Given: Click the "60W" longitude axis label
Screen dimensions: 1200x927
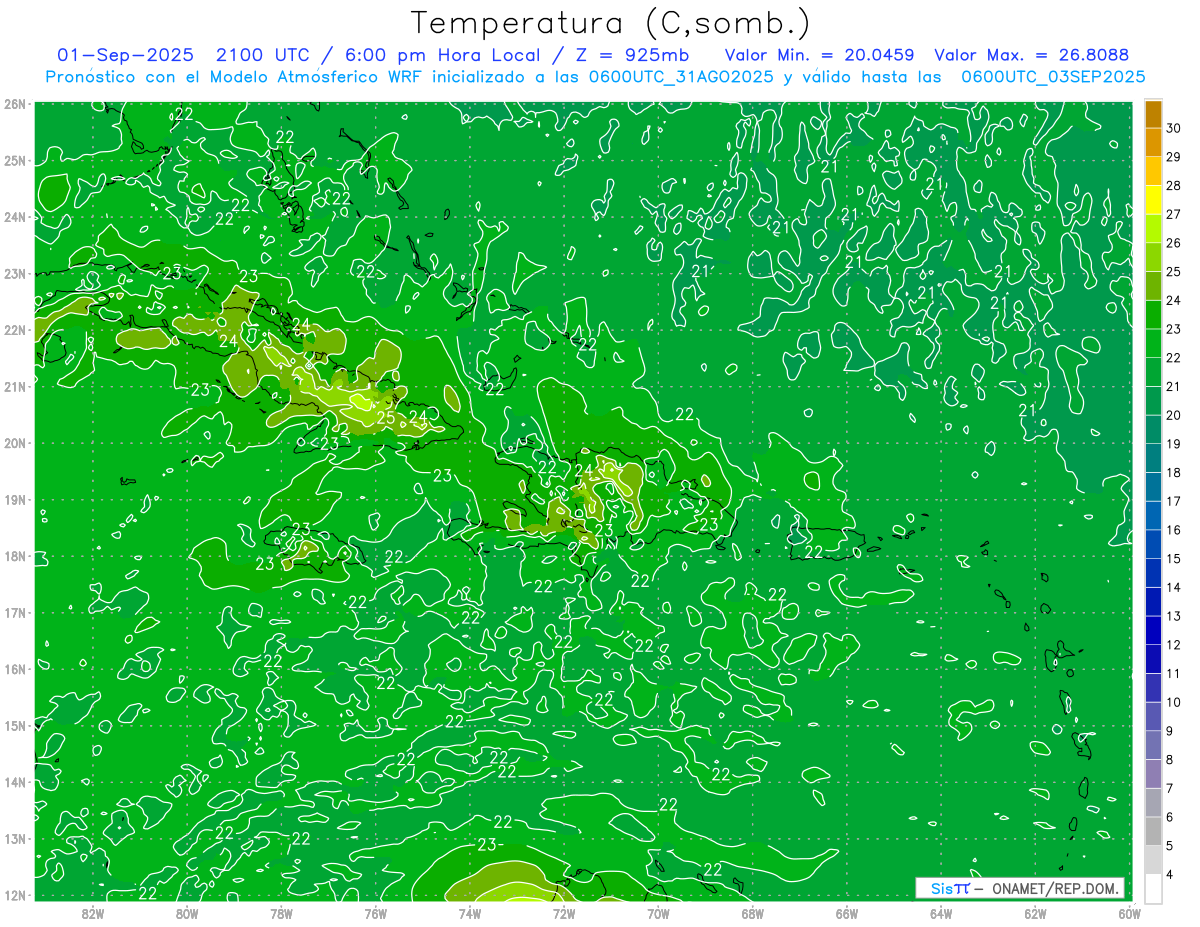Looking at the screenshot, I should (1130, 912).
